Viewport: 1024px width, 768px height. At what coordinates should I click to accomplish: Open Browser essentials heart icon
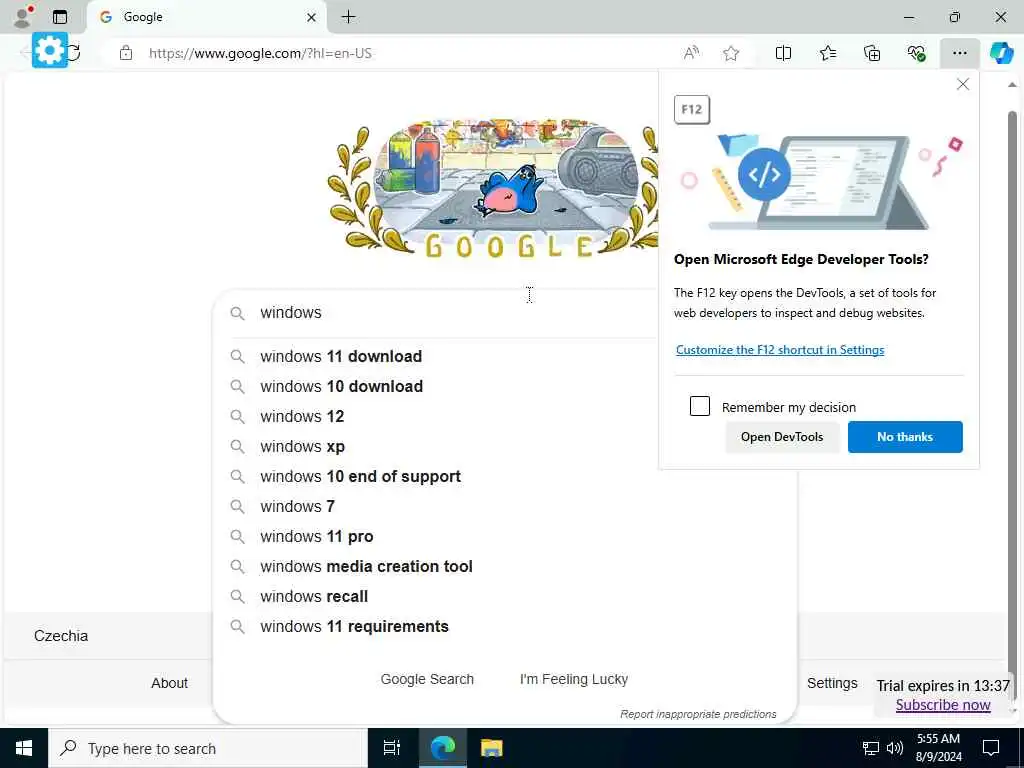tap(916, 53)
